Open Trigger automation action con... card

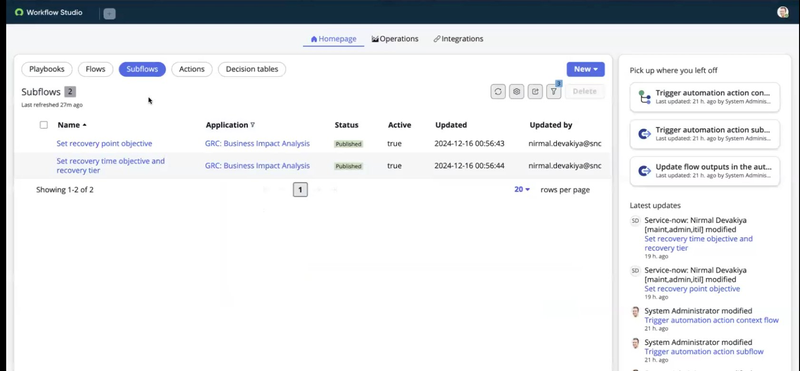point(705,97)
